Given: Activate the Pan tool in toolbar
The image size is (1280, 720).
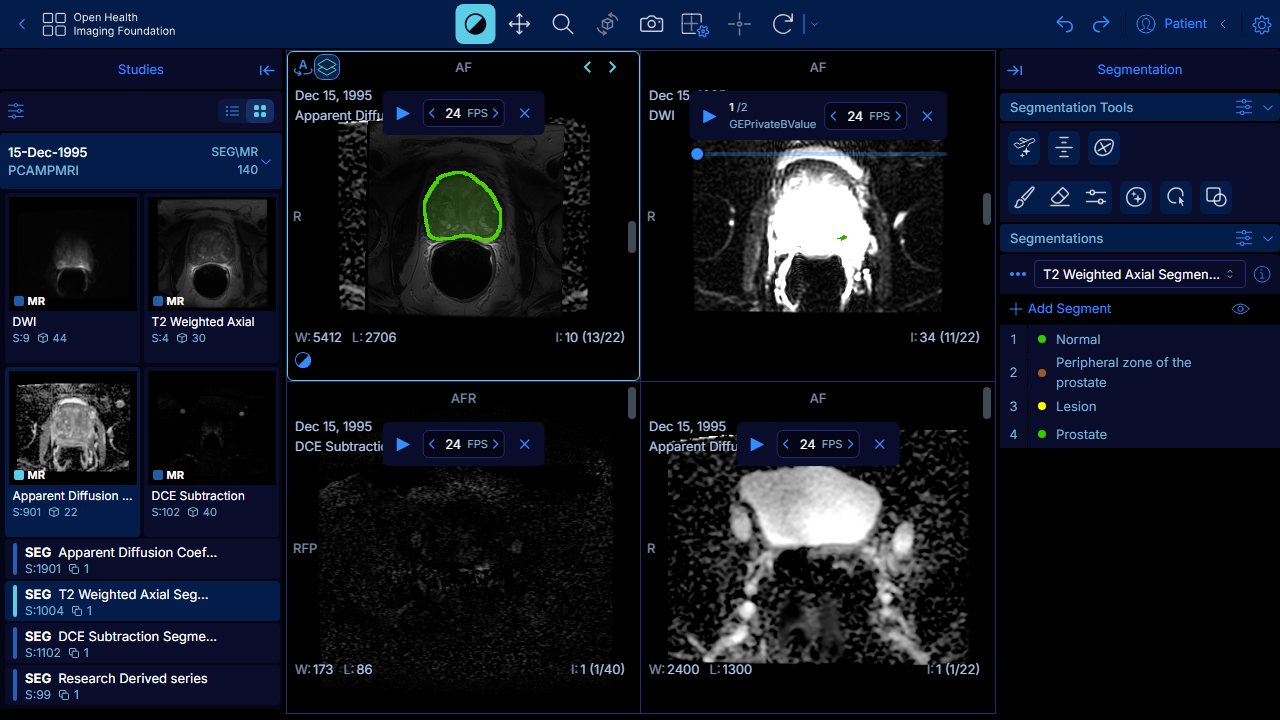Looking at the screenshot, I should (x=519, y=24).
